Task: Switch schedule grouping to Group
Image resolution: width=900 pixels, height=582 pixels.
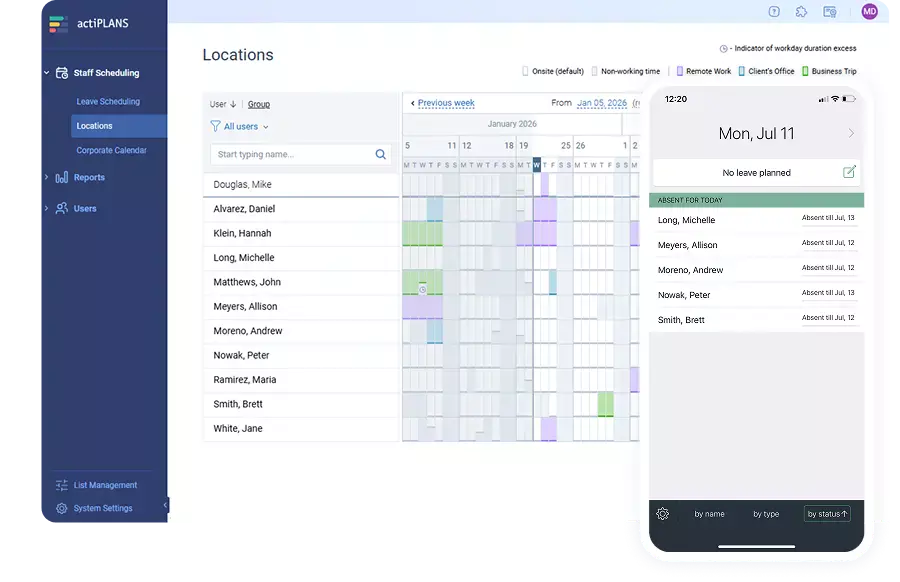Action: [258, 103]
